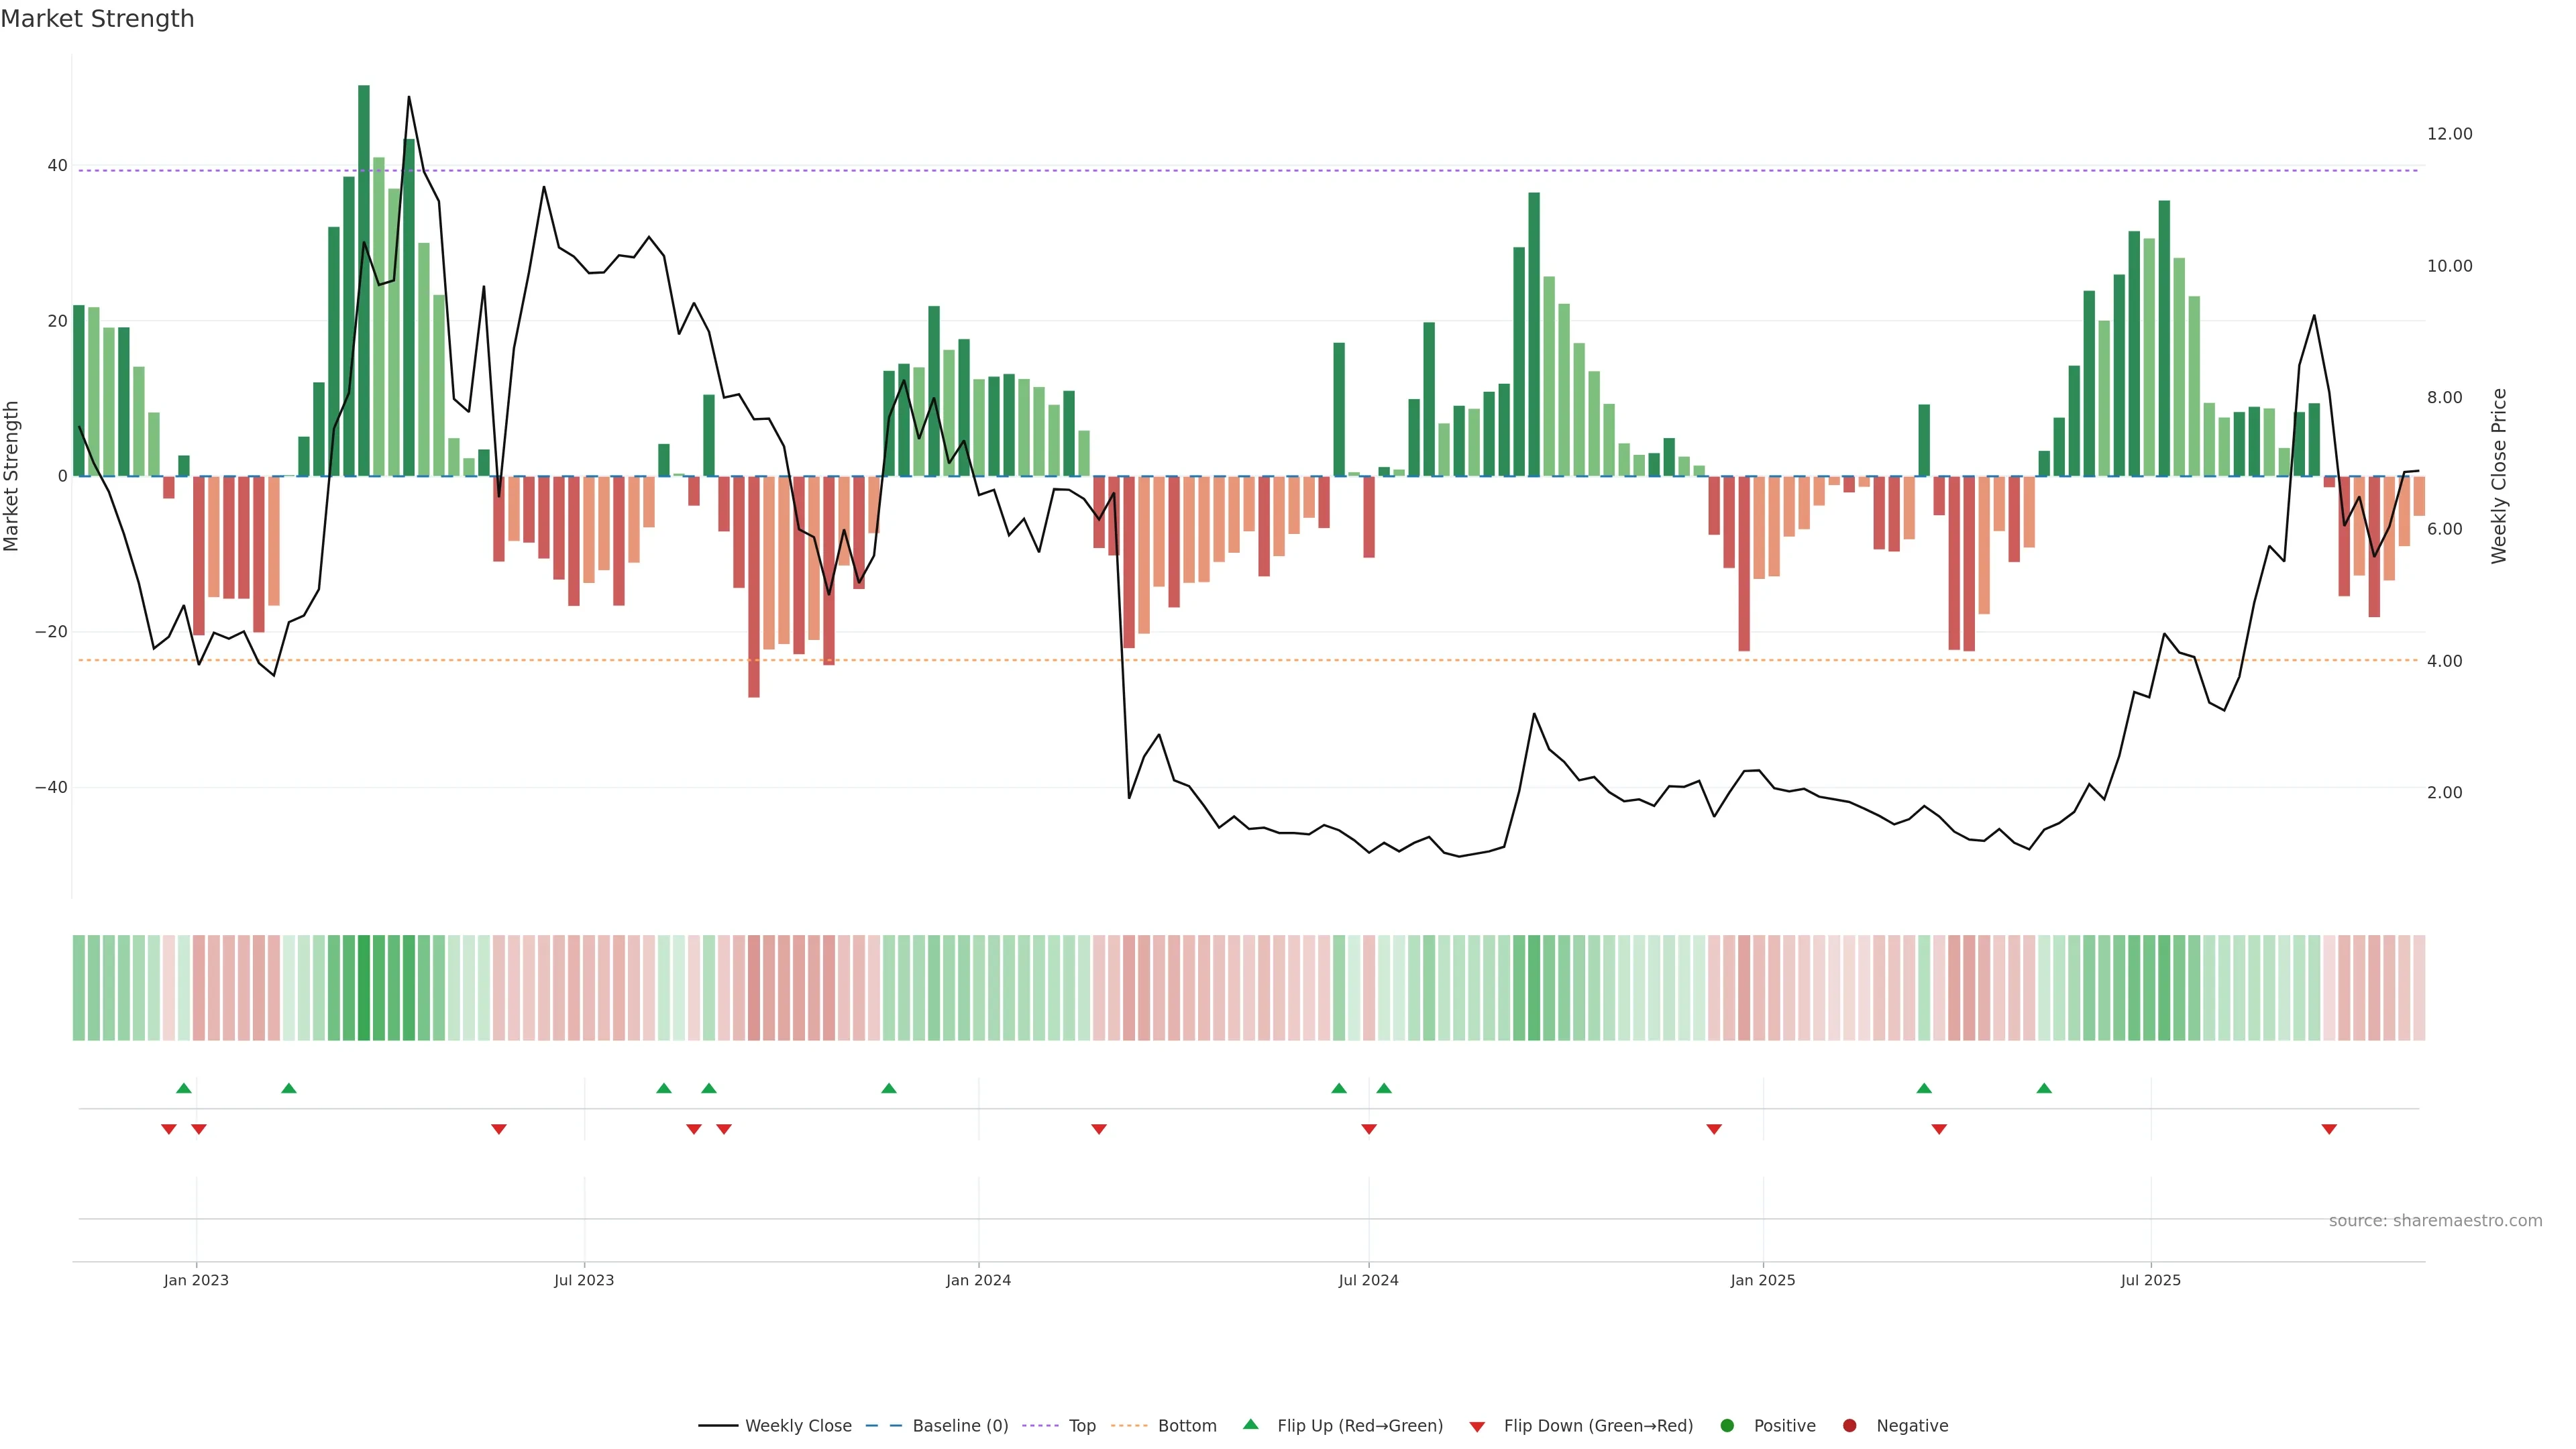Click the Weekly Close Price axis title
Image resolution: width=2576 pixels, height=1449 pixels.
tap(2499, 476)
